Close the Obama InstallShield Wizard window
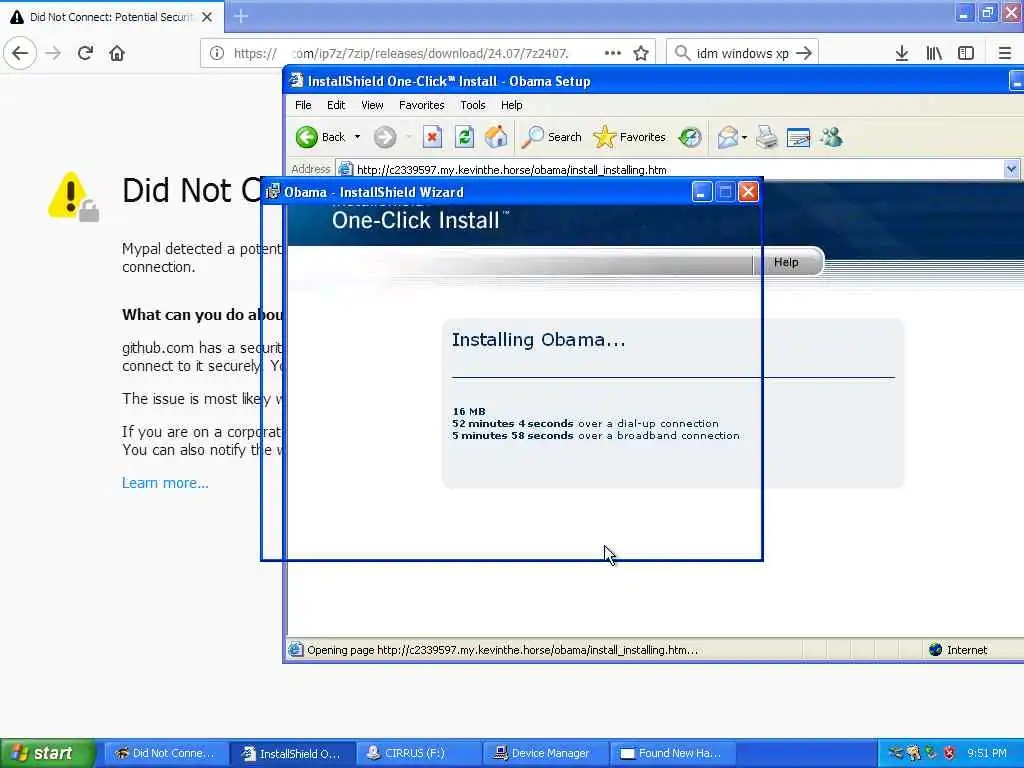 click(748, 192)
